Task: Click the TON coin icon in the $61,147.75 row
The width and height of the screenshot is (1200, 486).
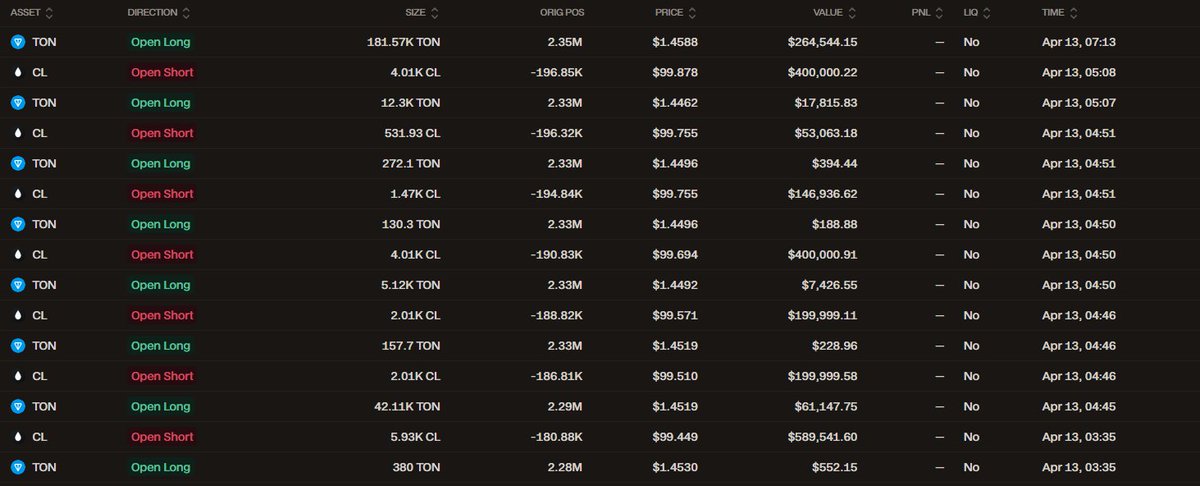Action: tap(17, 407)
